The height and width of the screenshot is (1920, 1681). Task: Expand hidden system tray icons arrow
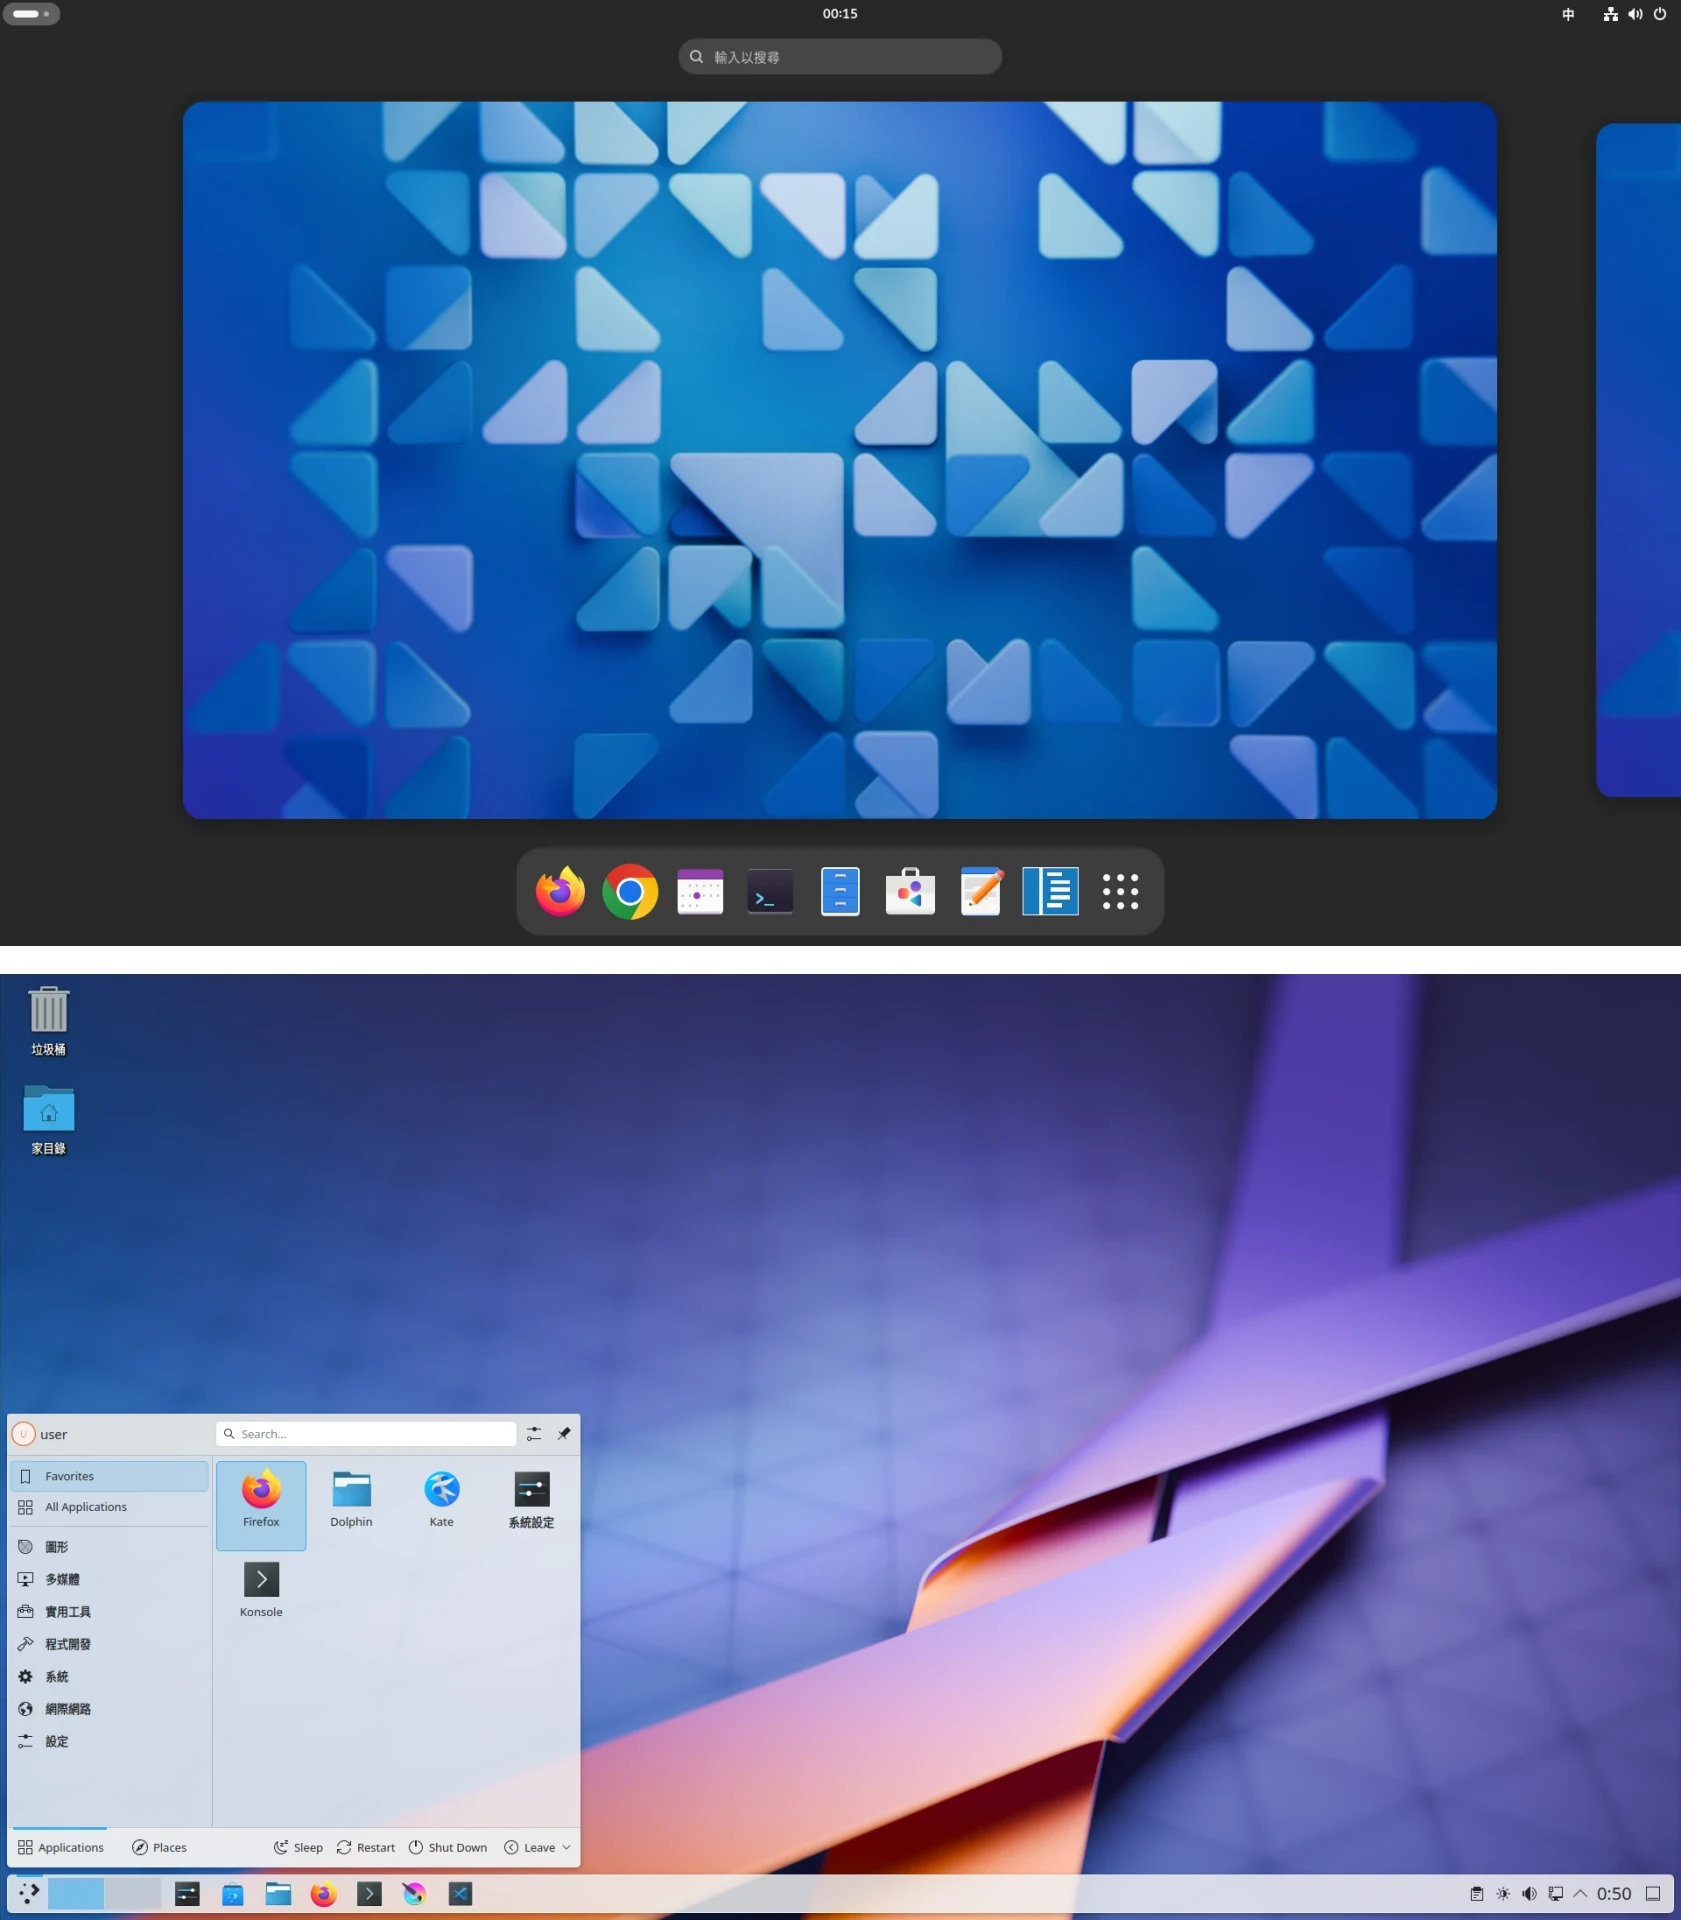point(1580,1893)
